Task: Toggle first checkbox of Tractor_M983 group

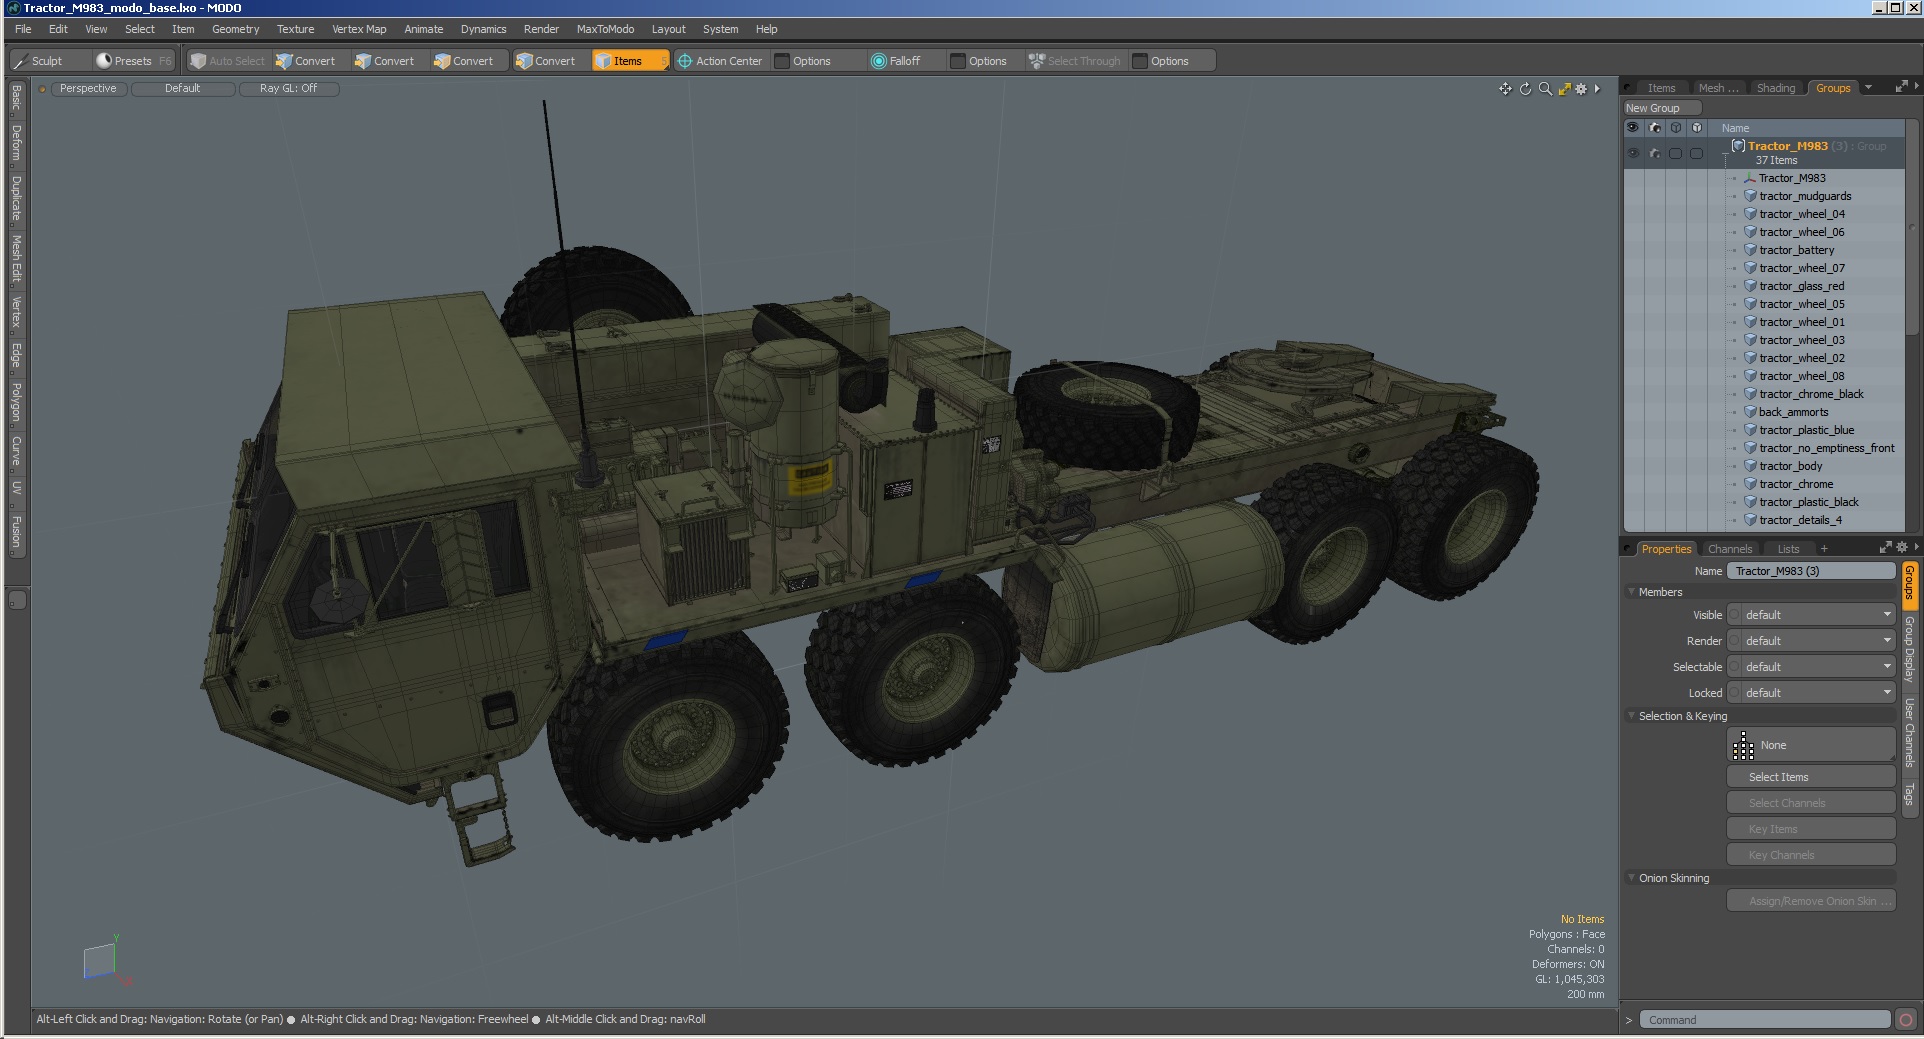Action: coord(1676,153)
